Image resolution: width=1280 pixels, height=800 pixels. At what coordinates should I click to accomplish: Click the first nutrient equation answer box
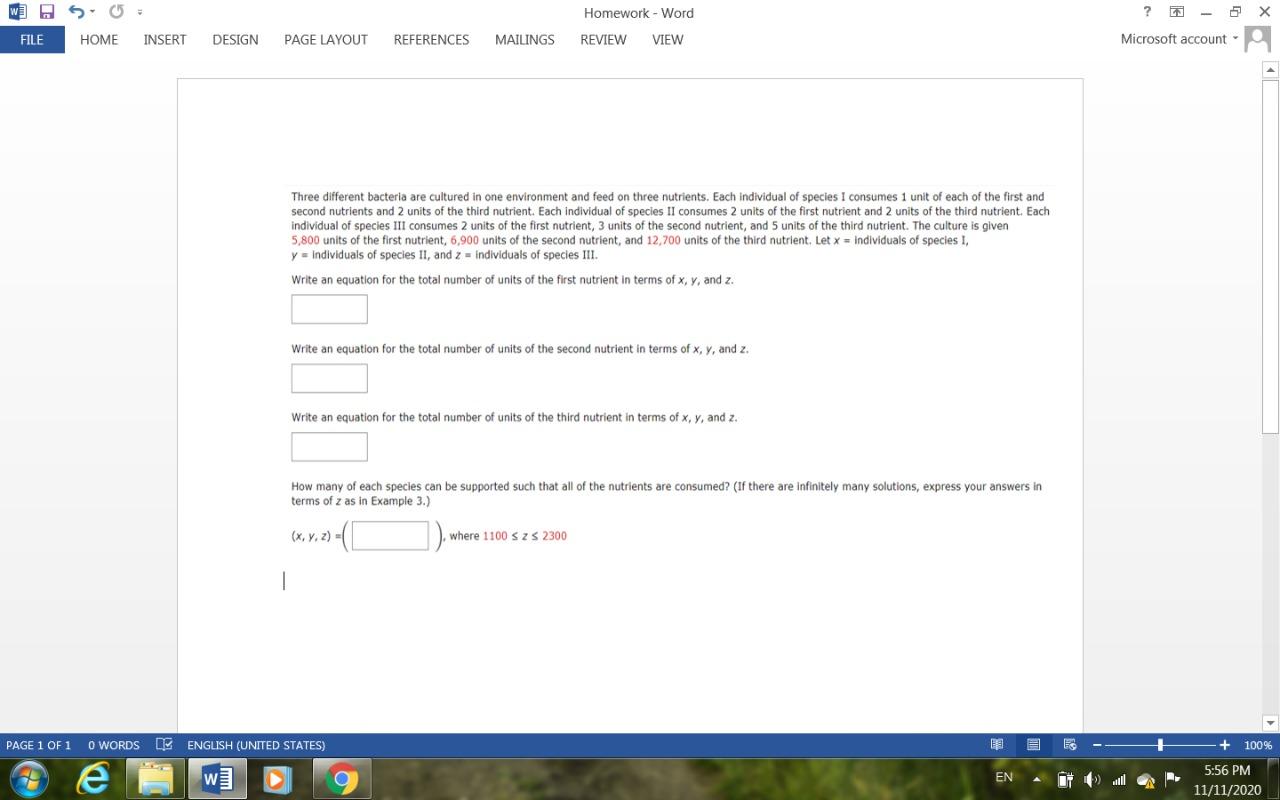[328, 309]
